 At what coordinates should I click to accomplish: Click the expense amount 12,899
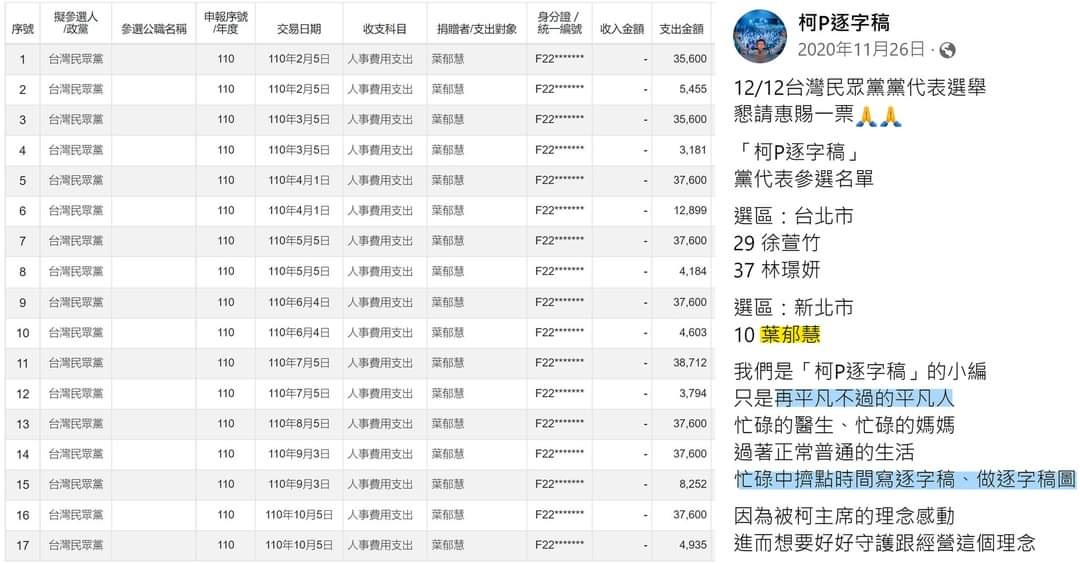(690, 211)
